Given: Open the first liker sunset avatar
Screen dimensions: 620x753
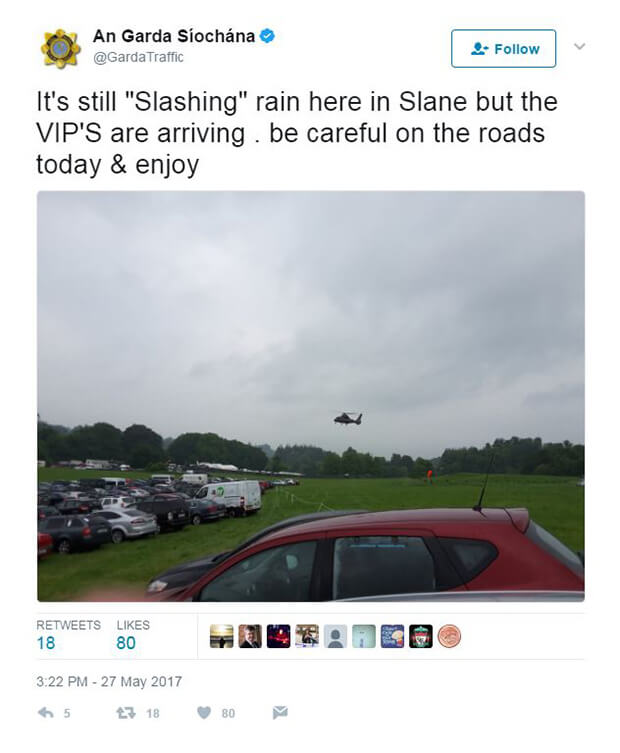Looking at the screenshot, I should coord(221,636).
